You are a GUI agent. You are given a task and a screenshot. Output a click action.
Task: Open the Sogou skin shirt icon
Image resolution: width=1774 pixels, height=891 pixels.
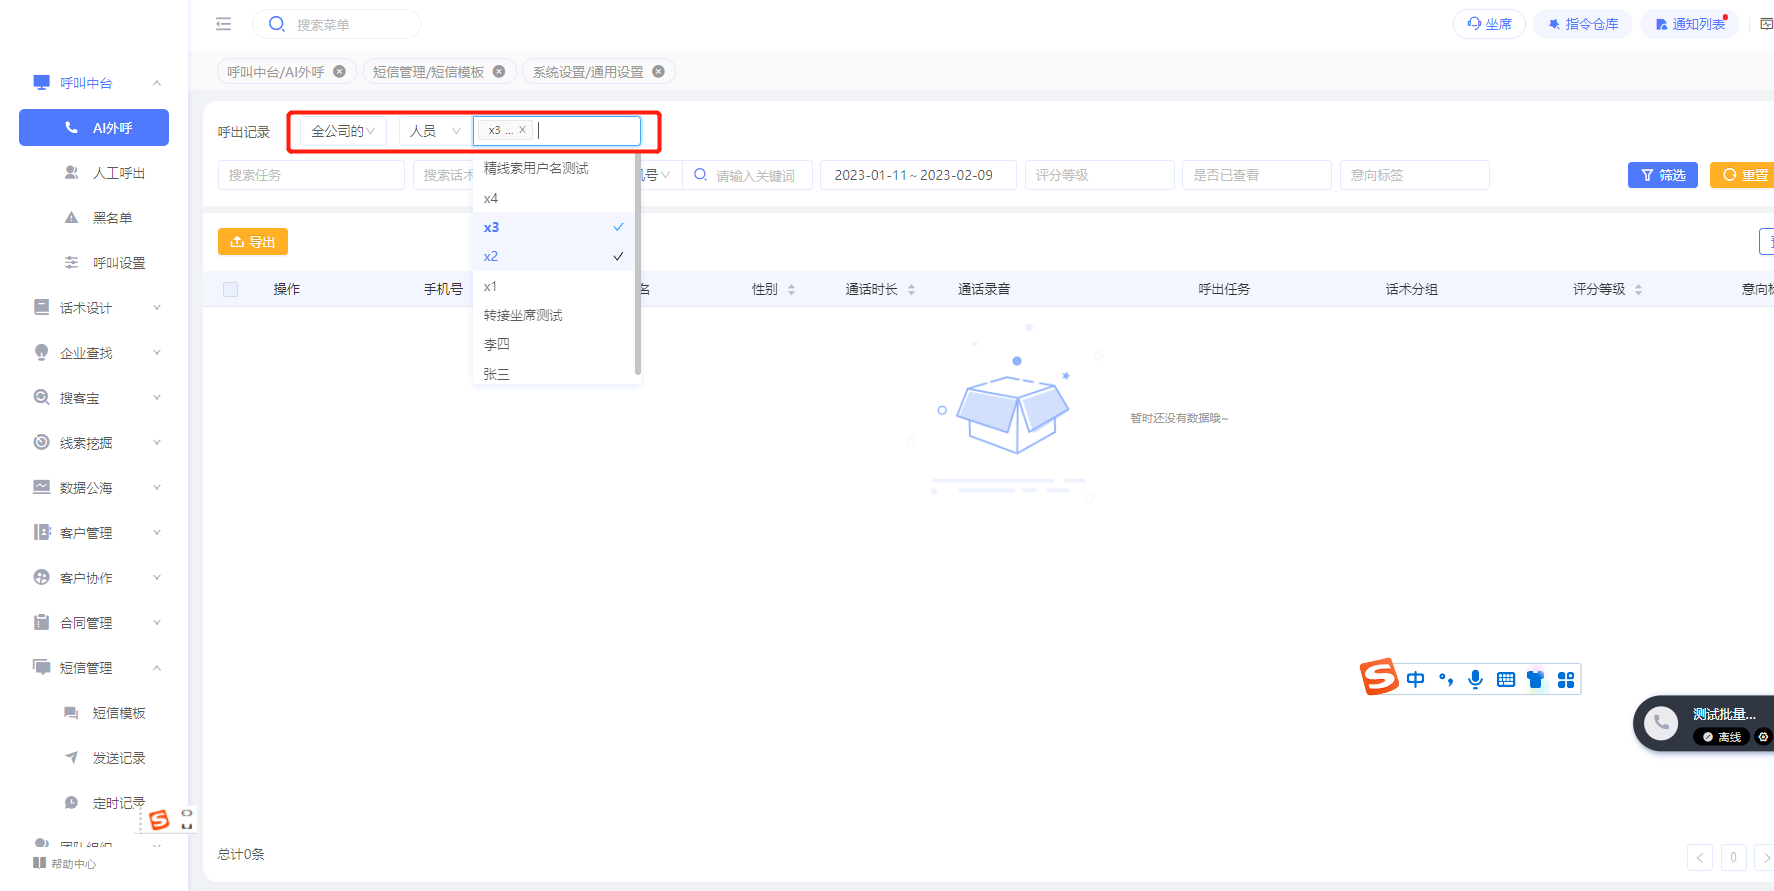tap(1536, 680)
